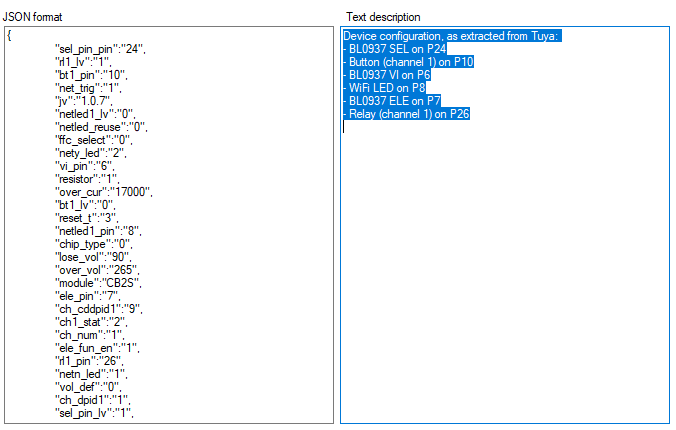Click the "lose_vol":"90" line
The height and width of the screenshot is (430, 676).
point(93,257)
